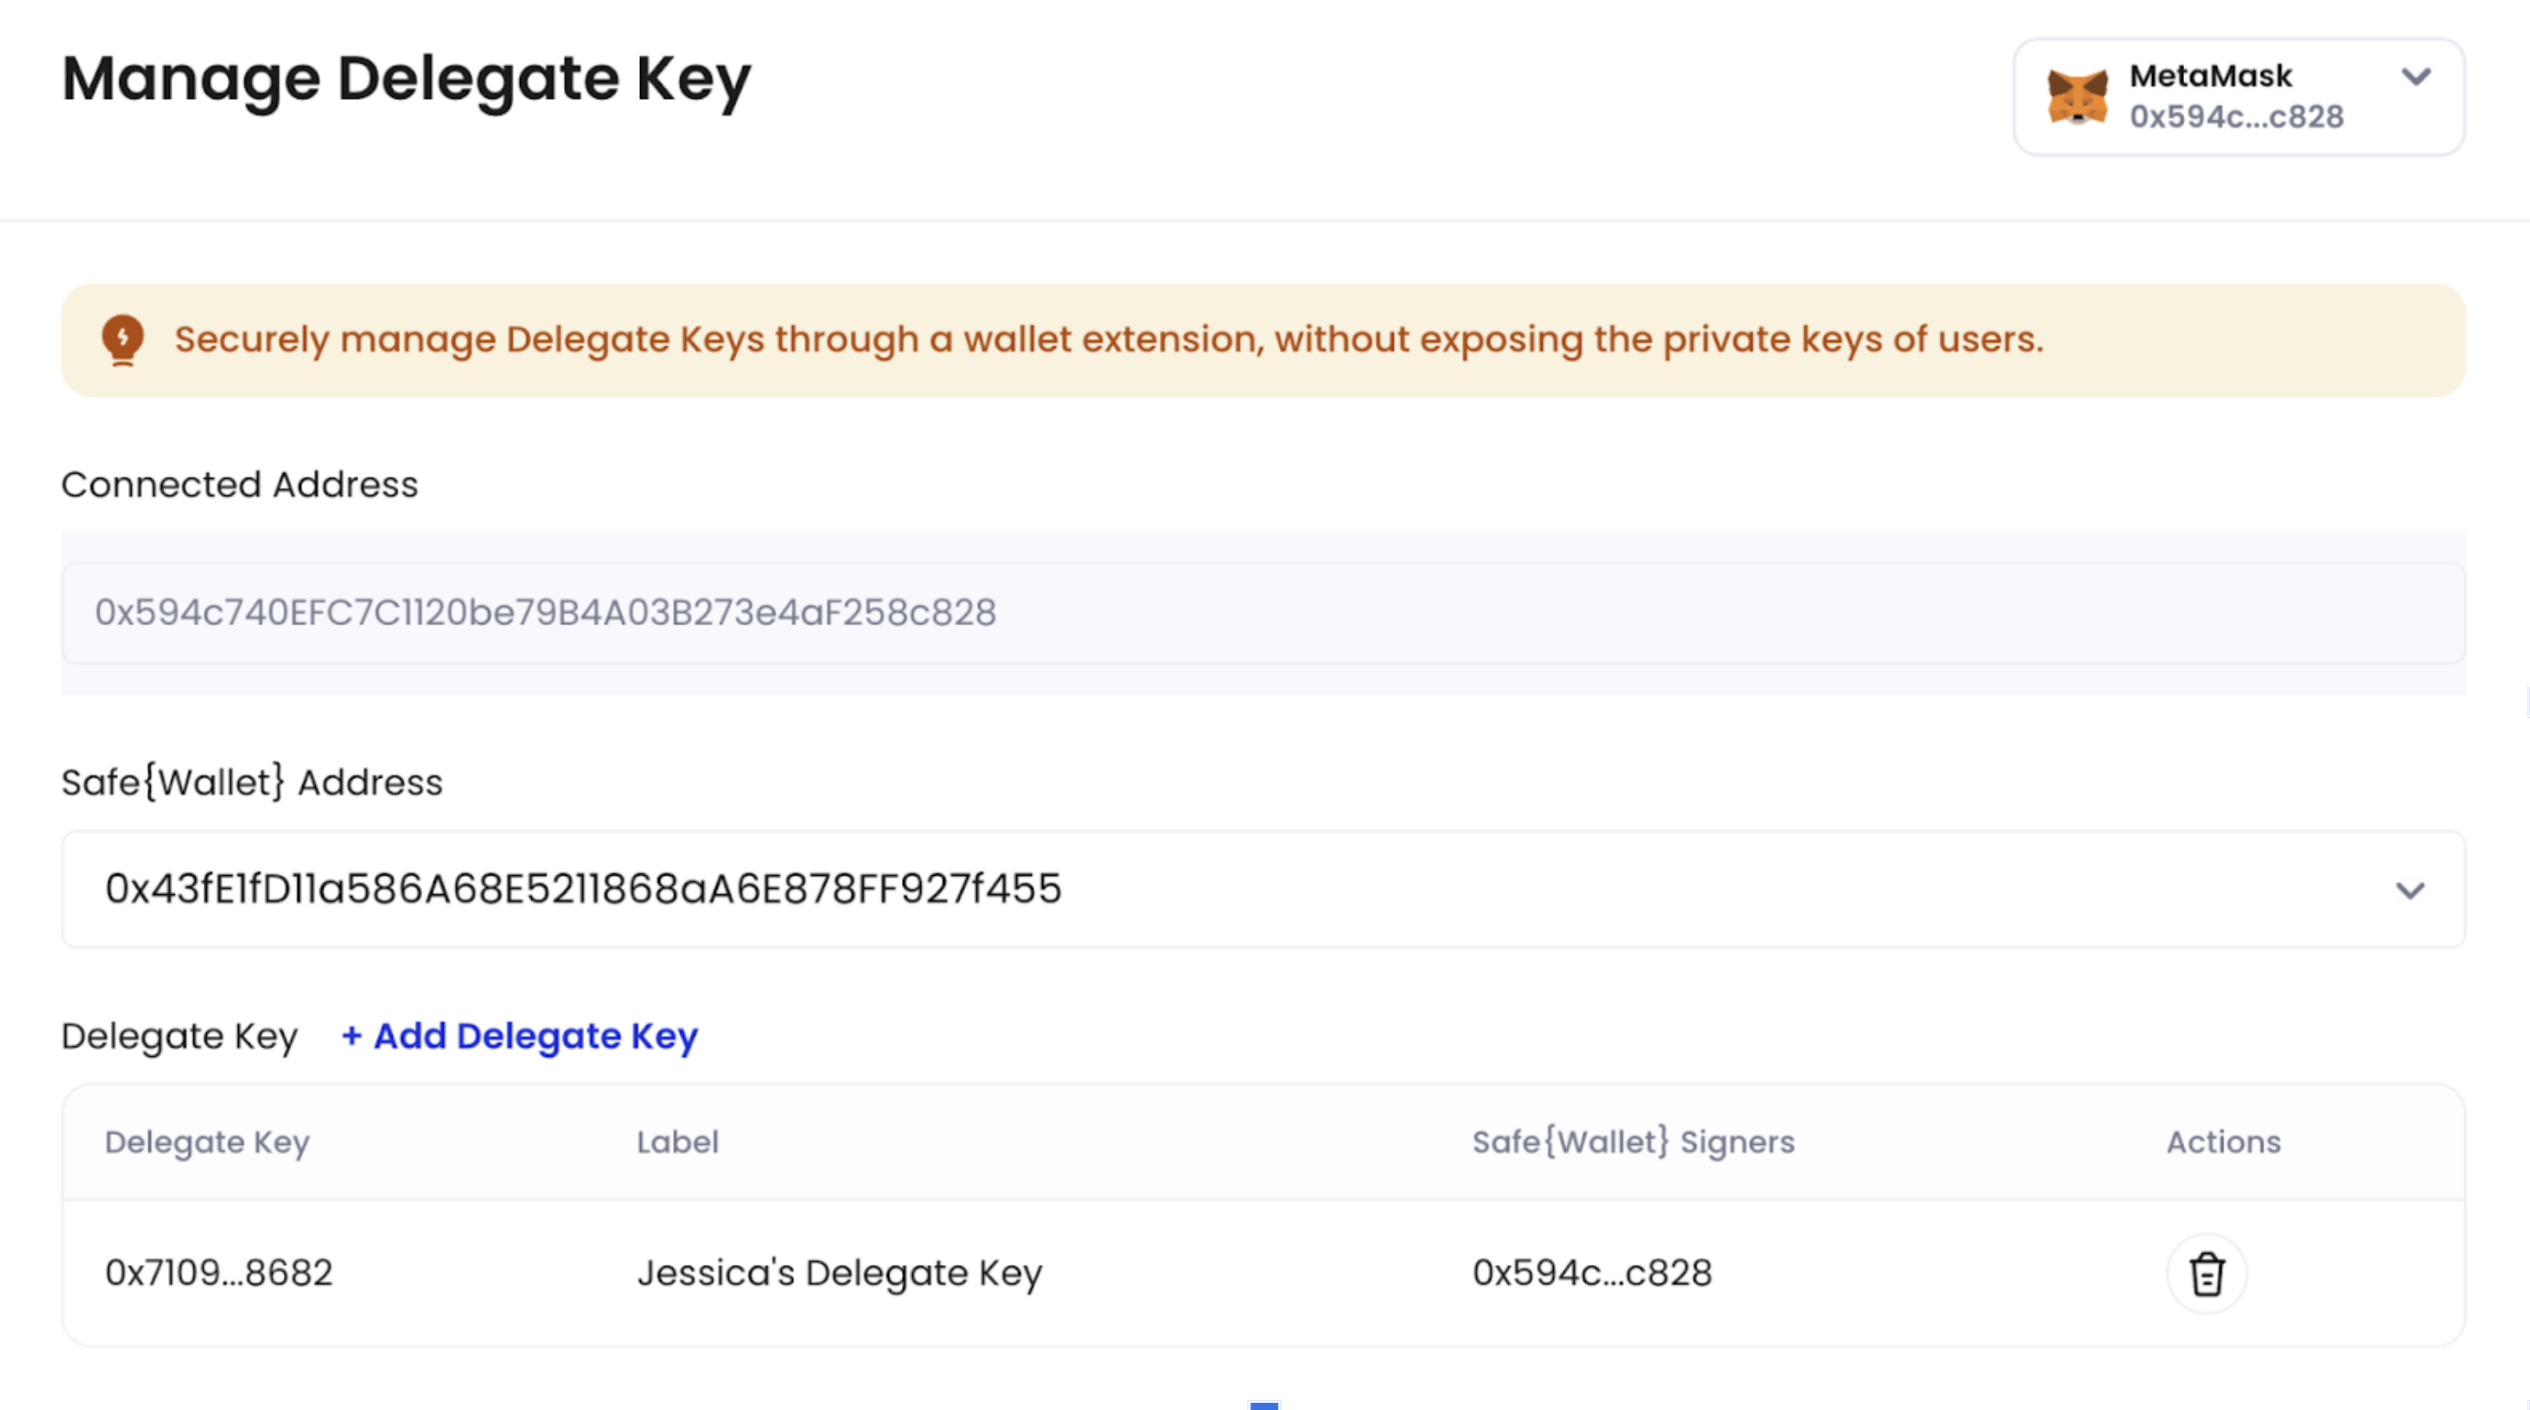Click signer address 0x594c...c828 in table

[1592, 1273]
